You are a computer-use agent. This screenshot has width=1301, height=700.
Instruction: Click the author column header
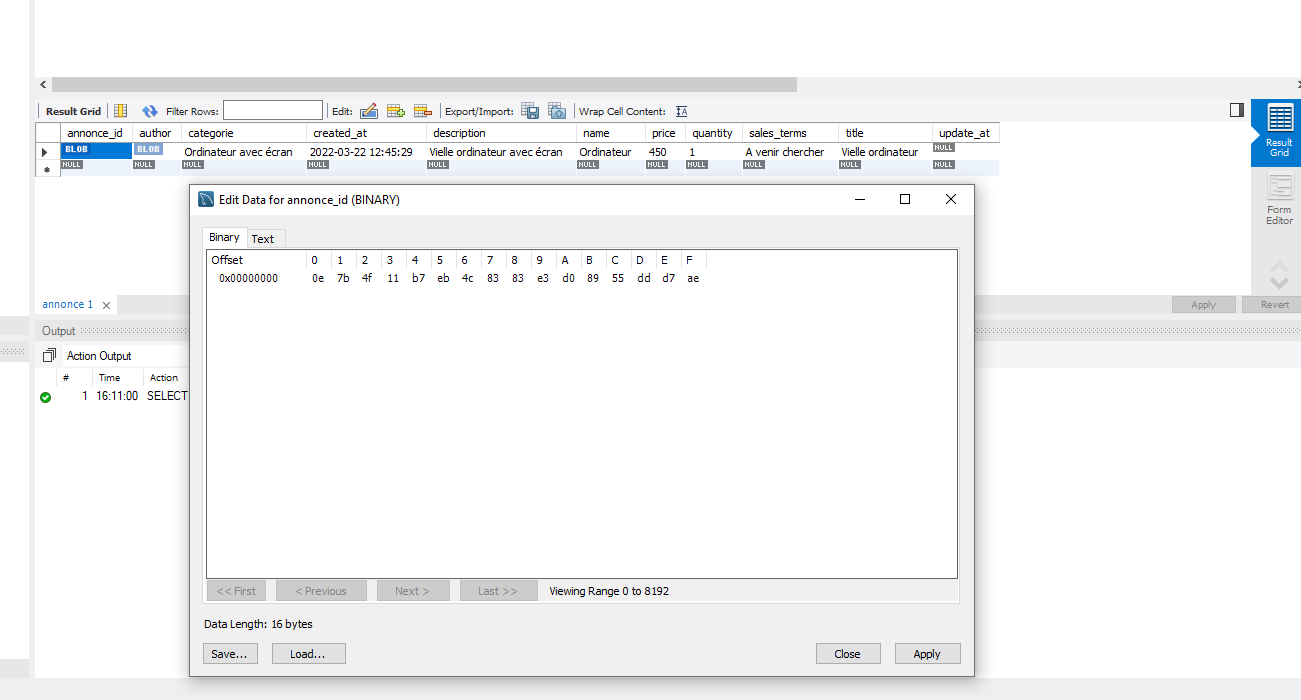[155, 133]
